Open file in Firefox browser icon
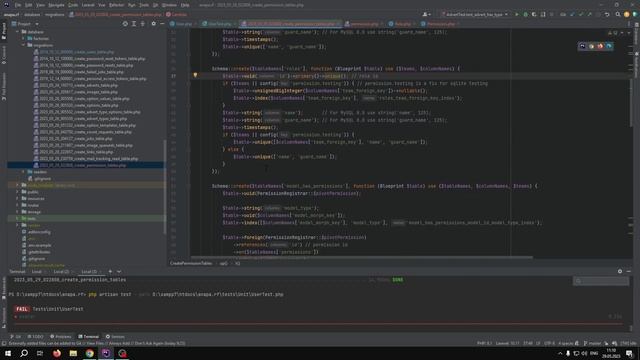640x360 pixels. pos(600,46)
